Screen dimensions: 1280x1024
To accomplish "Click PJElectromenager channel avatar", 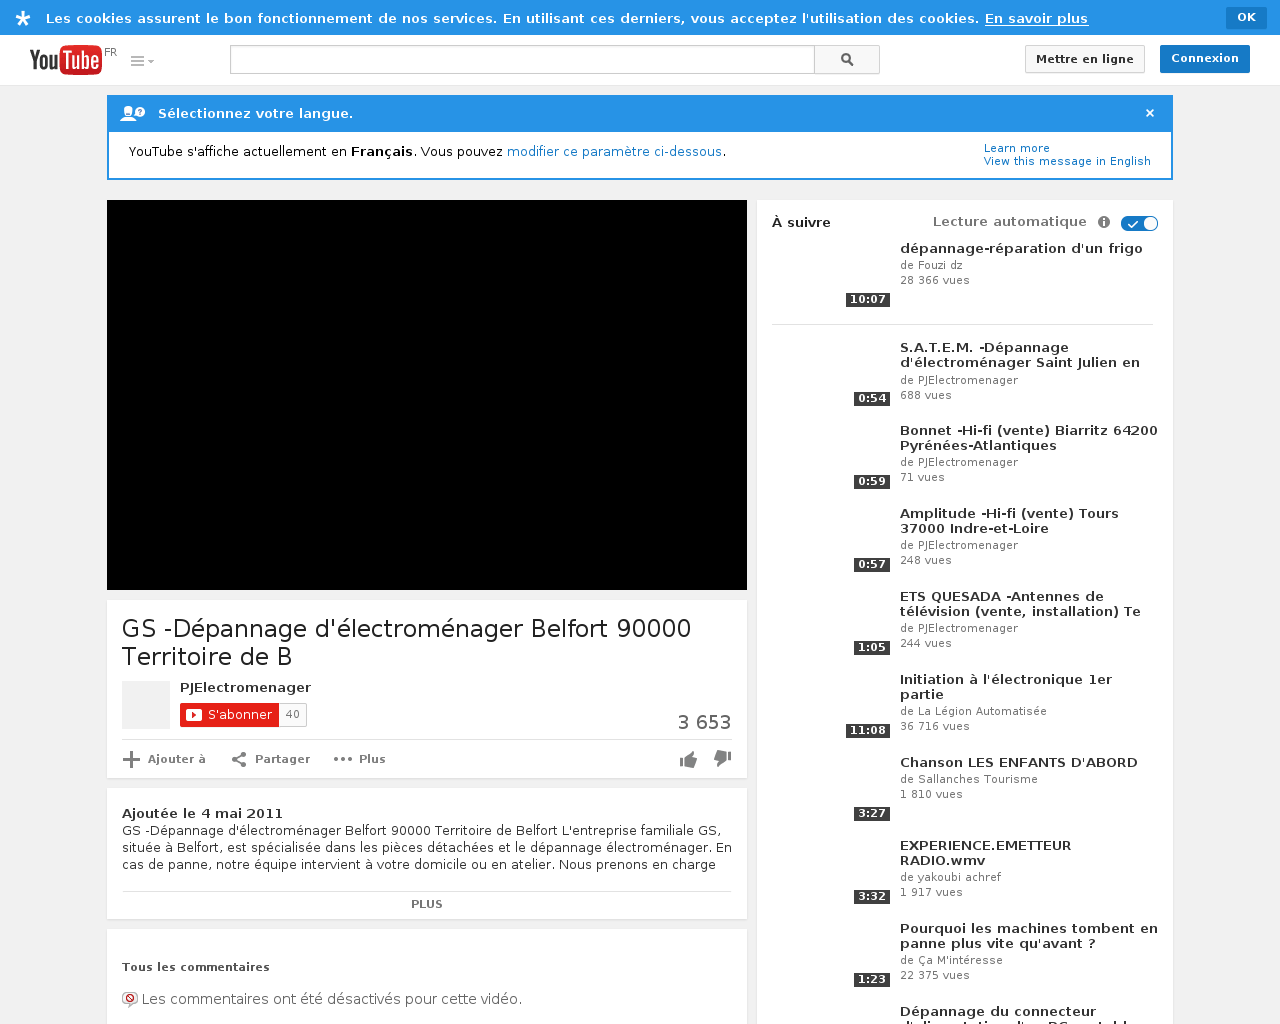I will (x=146, y=705).
